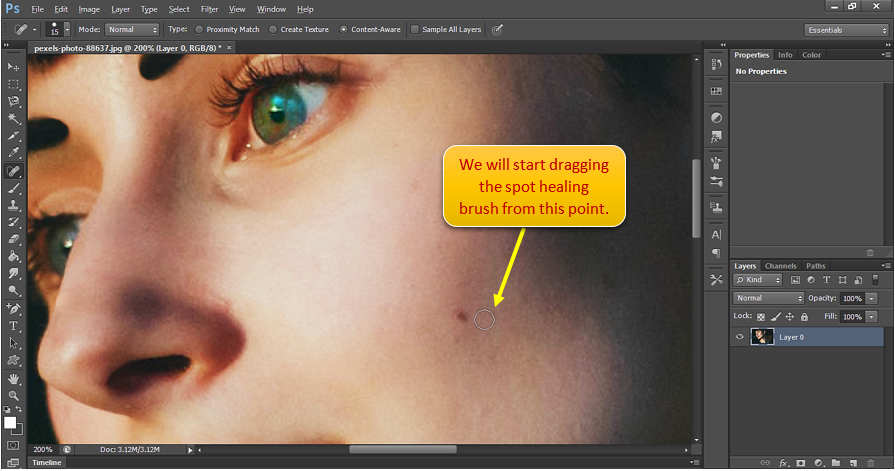Expand the status bar Doc info arrow

point(190,450)
